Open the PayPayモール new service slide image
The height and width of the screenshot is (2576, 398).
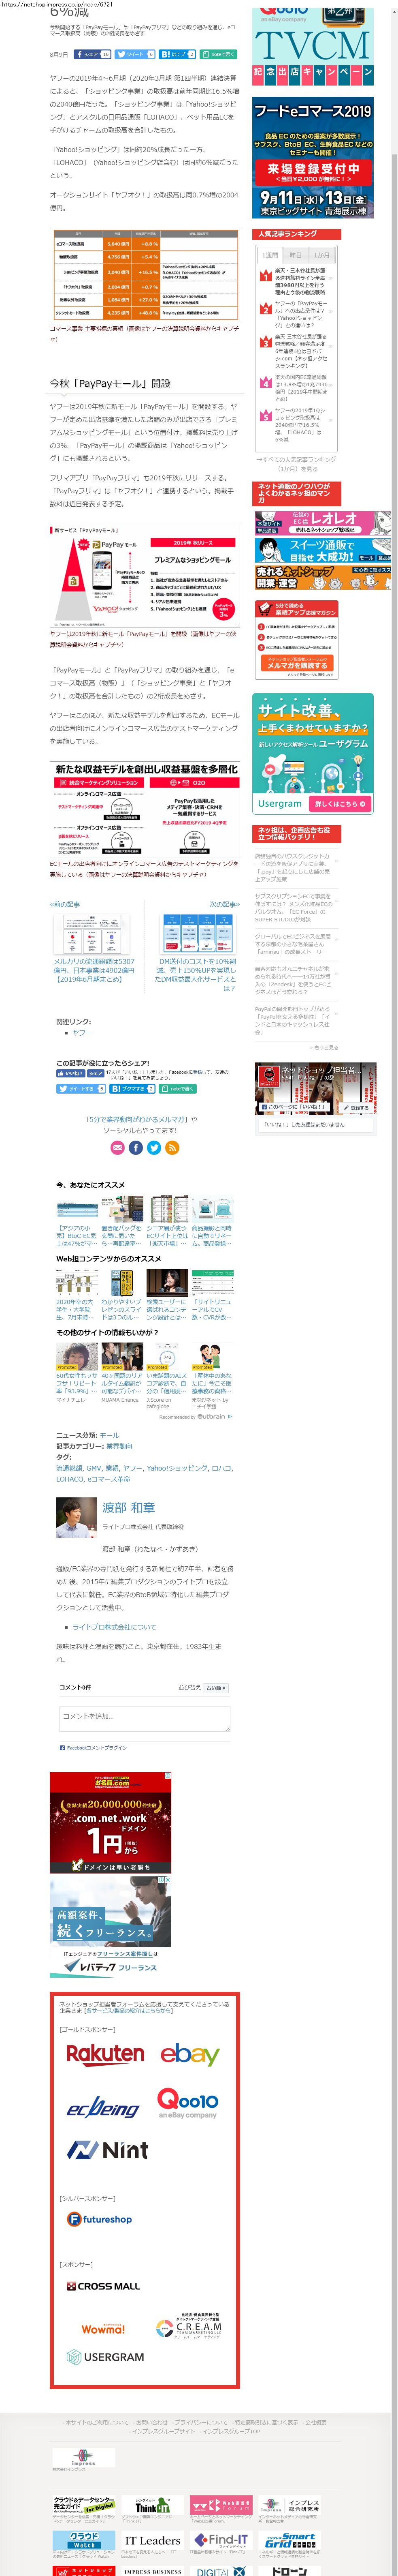(x=144, y=577)
